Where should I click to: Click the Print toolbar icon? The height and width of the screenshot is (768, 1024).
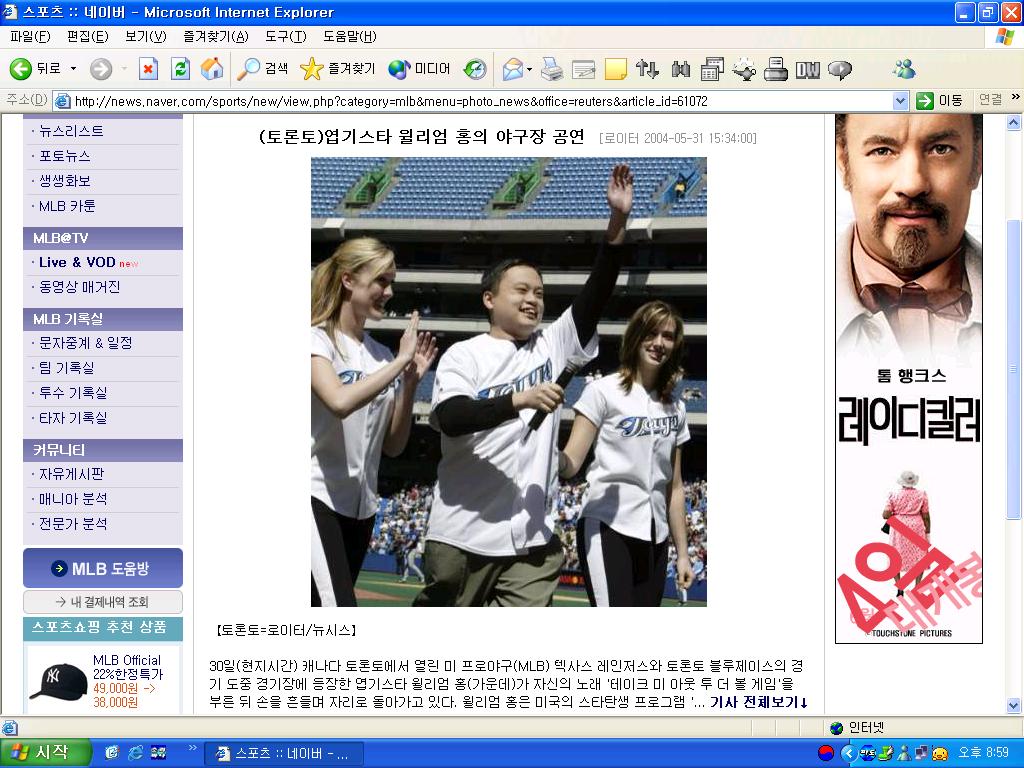tap(551, 69)
